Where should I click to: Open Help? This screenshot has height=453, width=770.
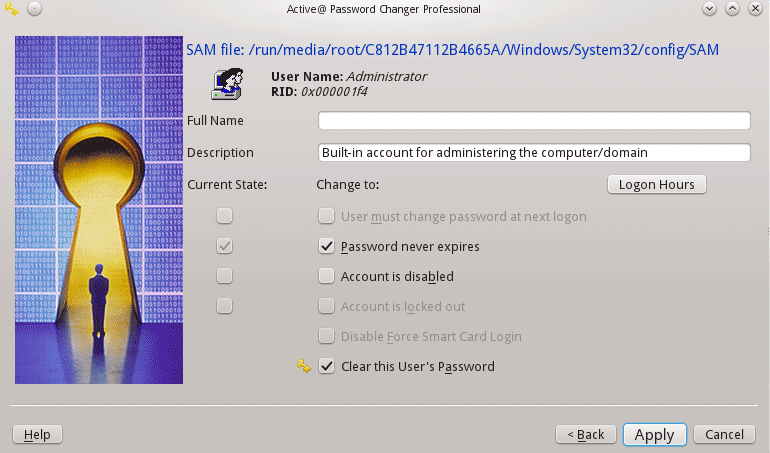[37, 435]
